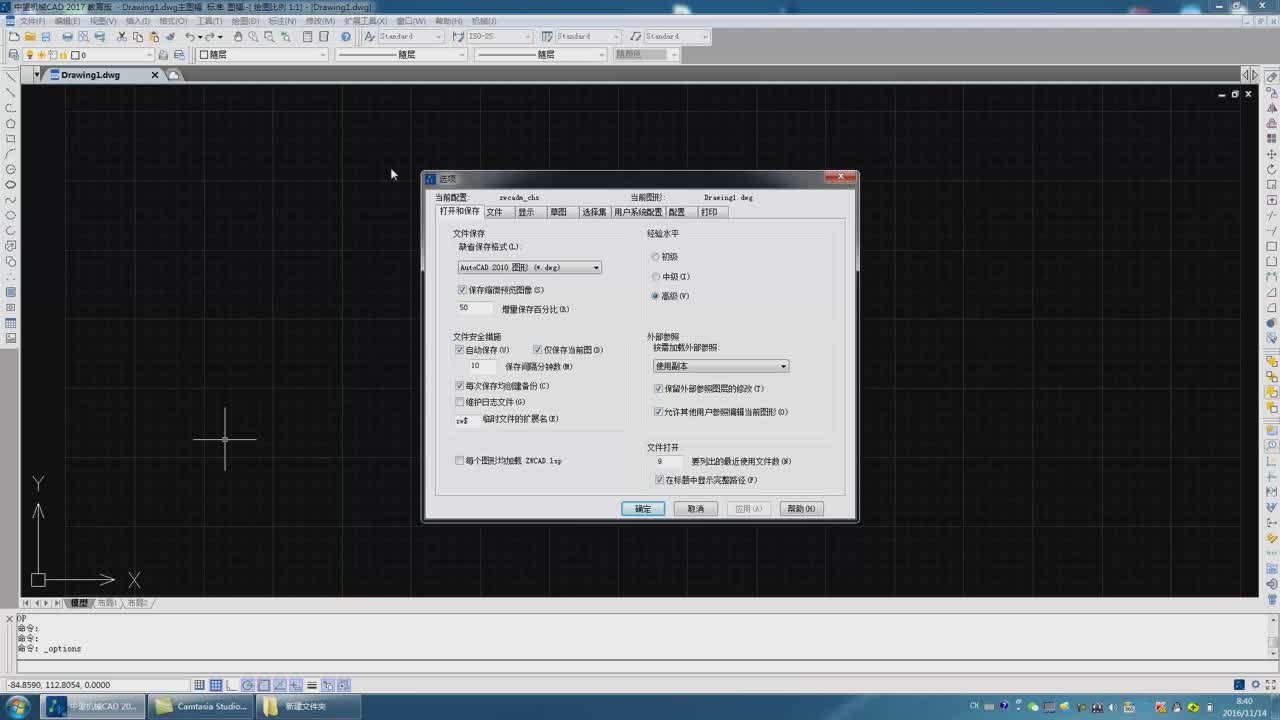Click the Cut scissors icon
The image size is (1280, 720).
click(122, 37)
